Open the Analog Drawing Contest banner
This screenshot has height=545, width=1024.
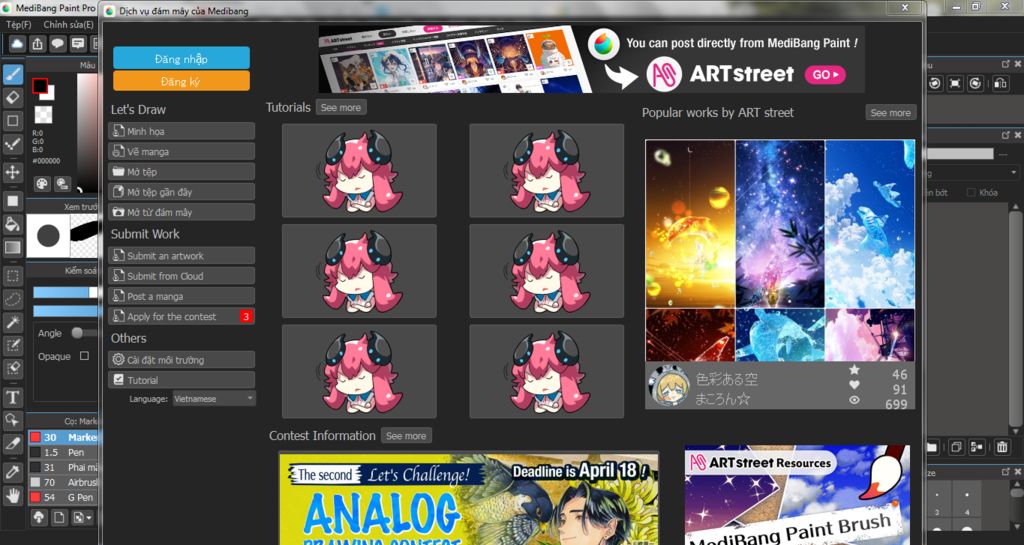click(468, 499)
